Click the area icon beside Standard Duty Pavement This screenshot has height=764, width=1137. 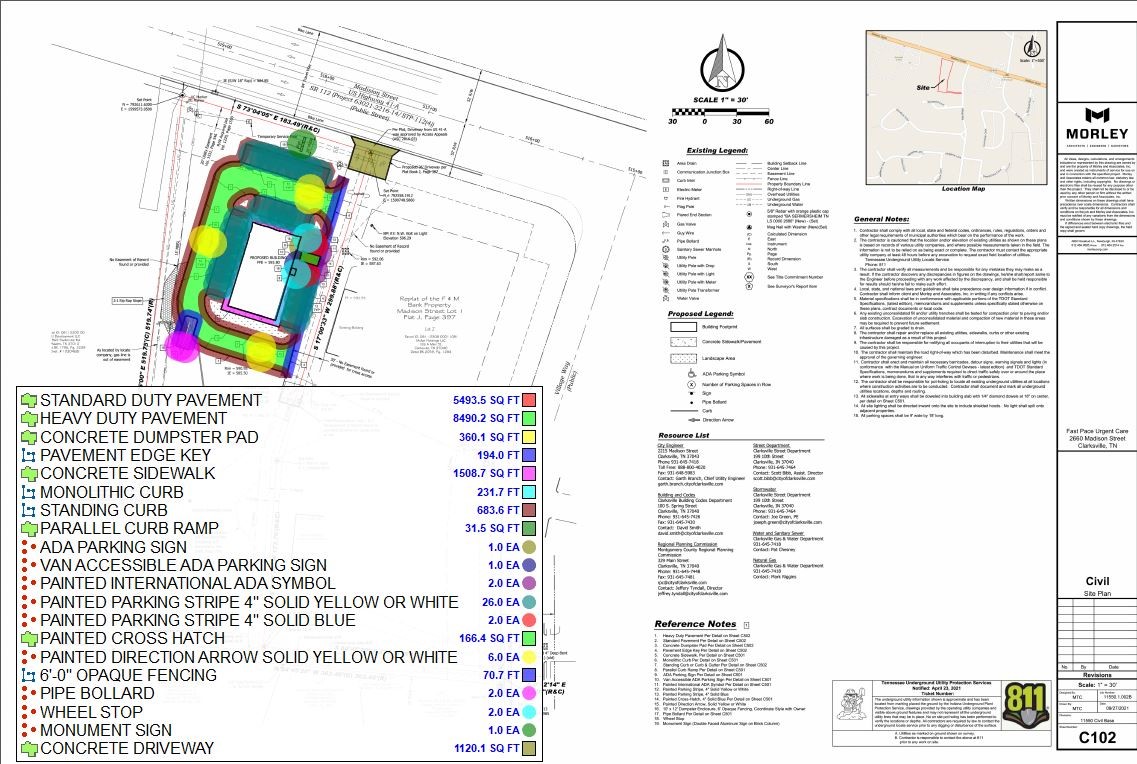pos(28,400)
